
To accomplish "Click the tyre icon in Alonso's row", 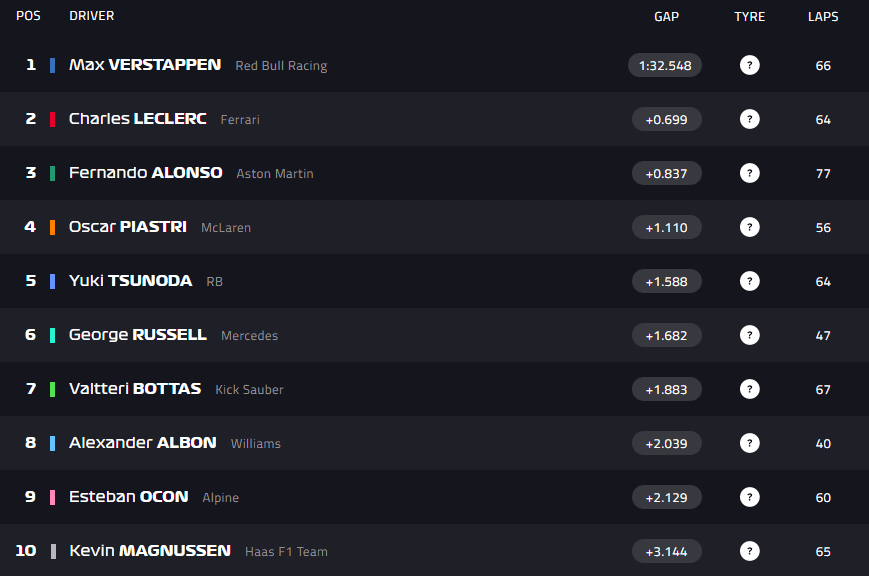I will (749, 174).
